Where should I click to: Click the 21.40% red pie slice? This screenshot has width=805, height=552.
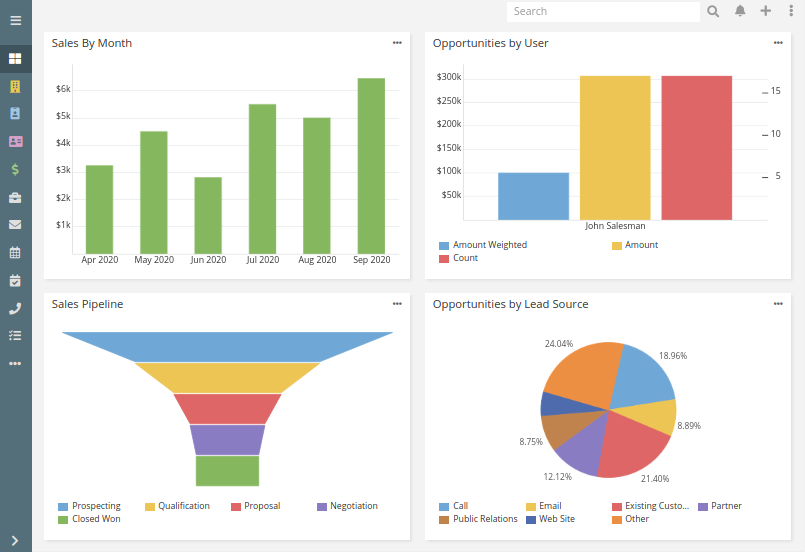click(x=630, y=447)
